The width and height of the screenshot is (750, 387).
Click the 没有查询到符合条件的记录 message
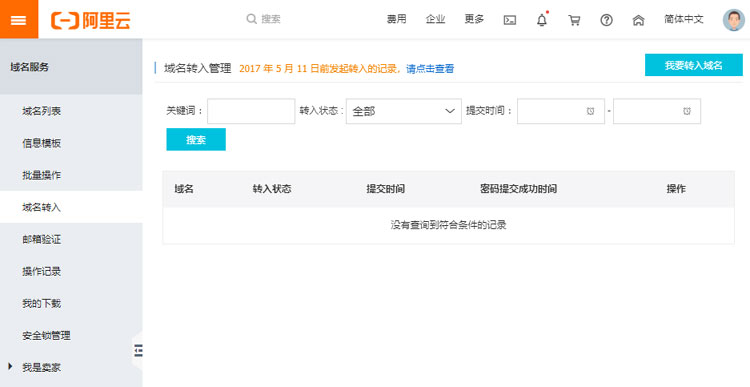point(448,225)
